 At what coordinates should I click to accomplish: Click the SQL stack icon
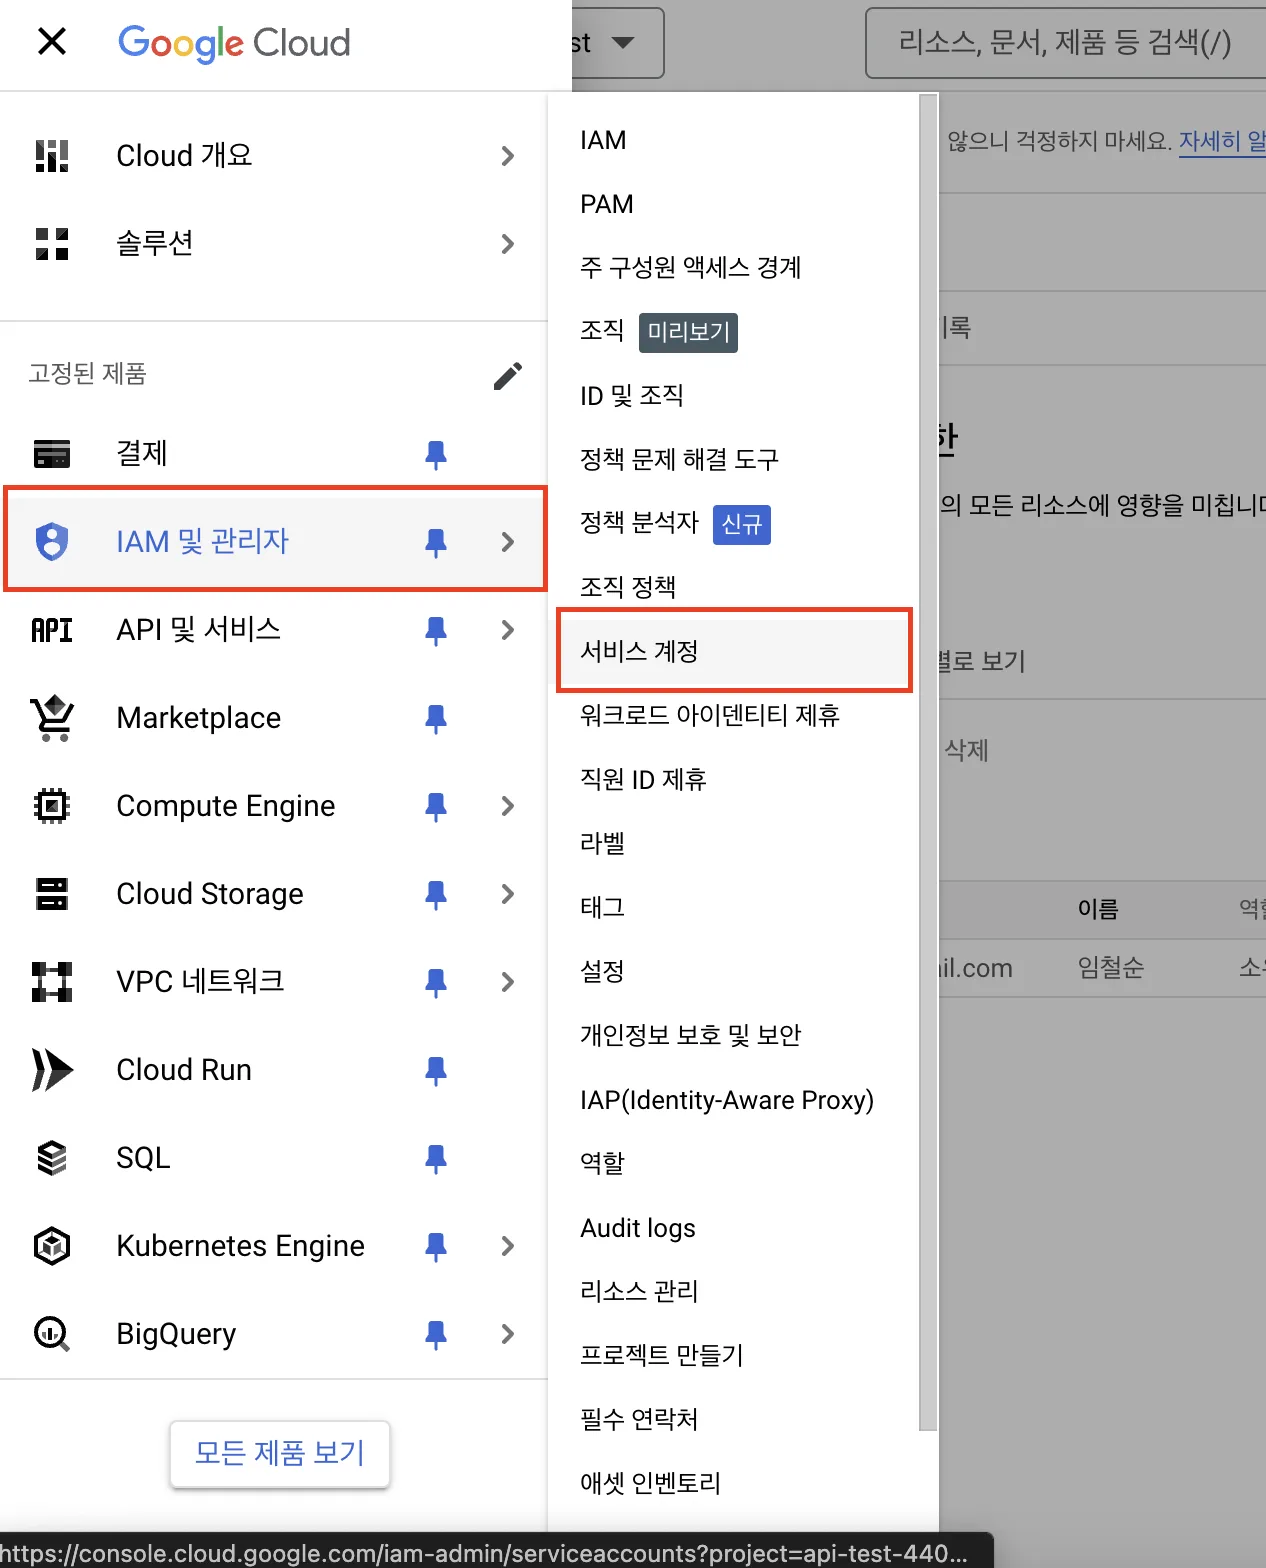click(52, 1157)
